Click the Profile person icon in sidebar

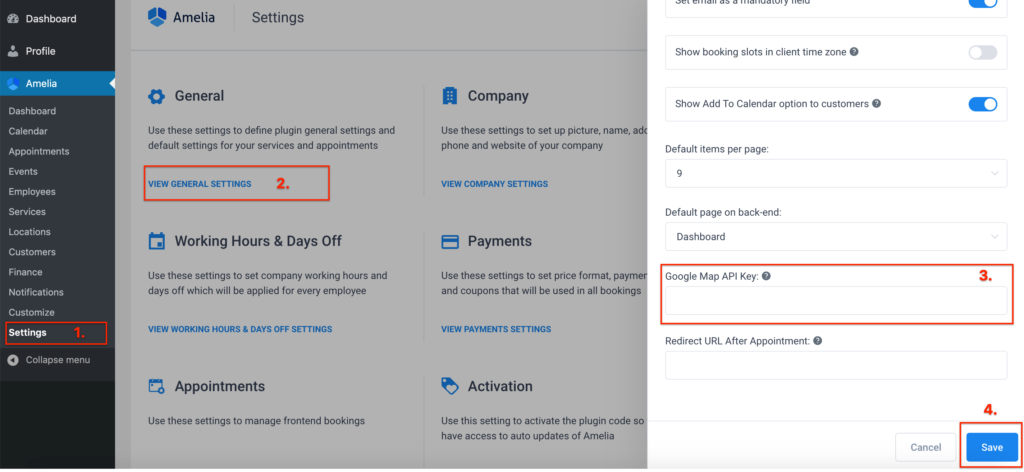tap(13, 51)
